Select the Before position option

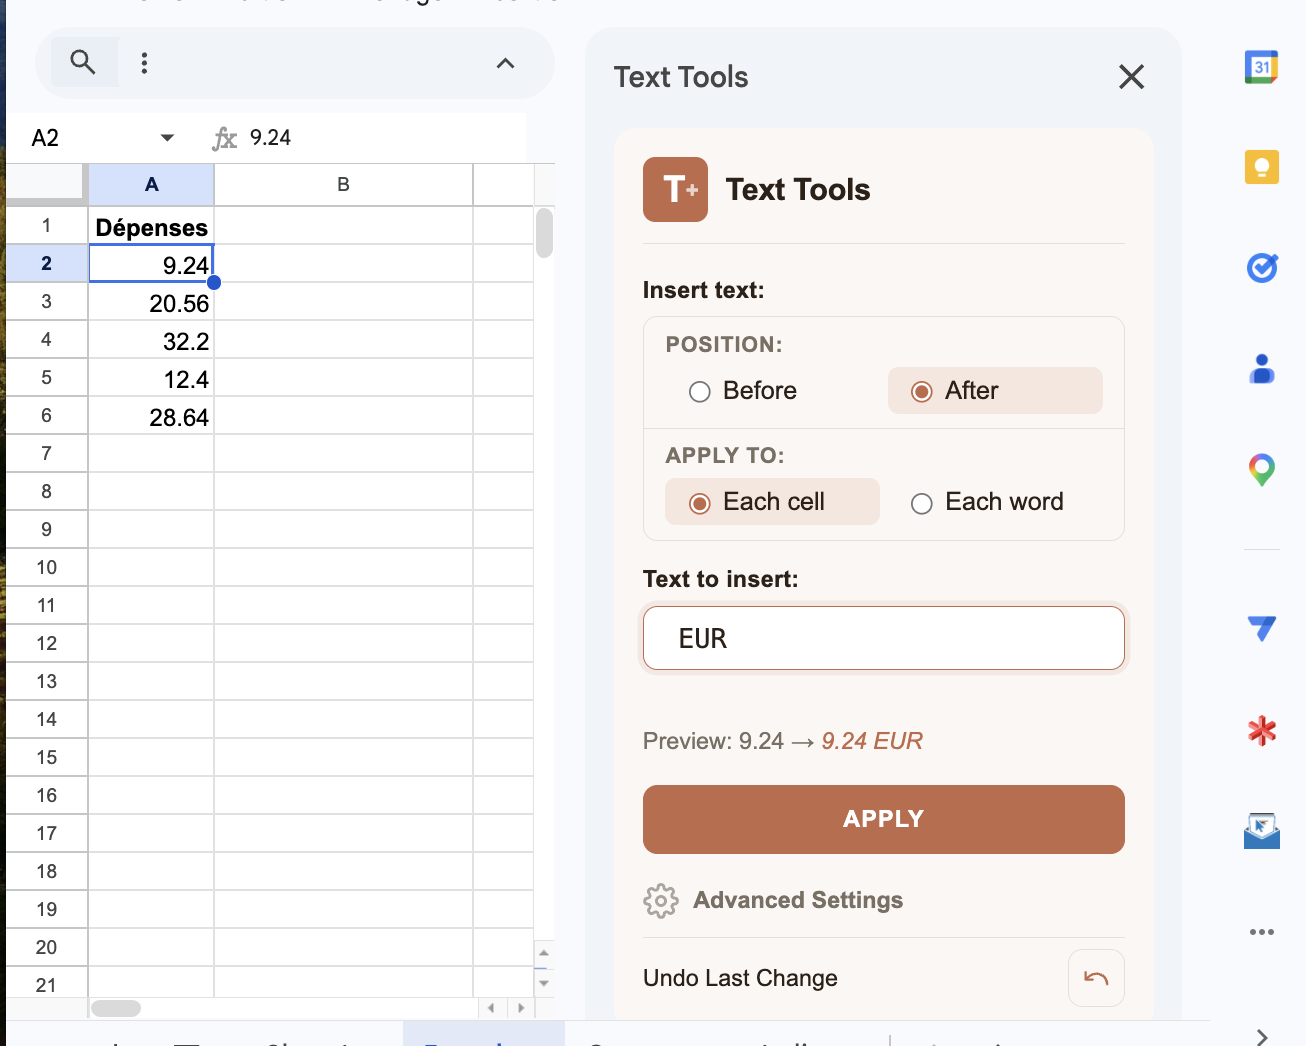699,392
